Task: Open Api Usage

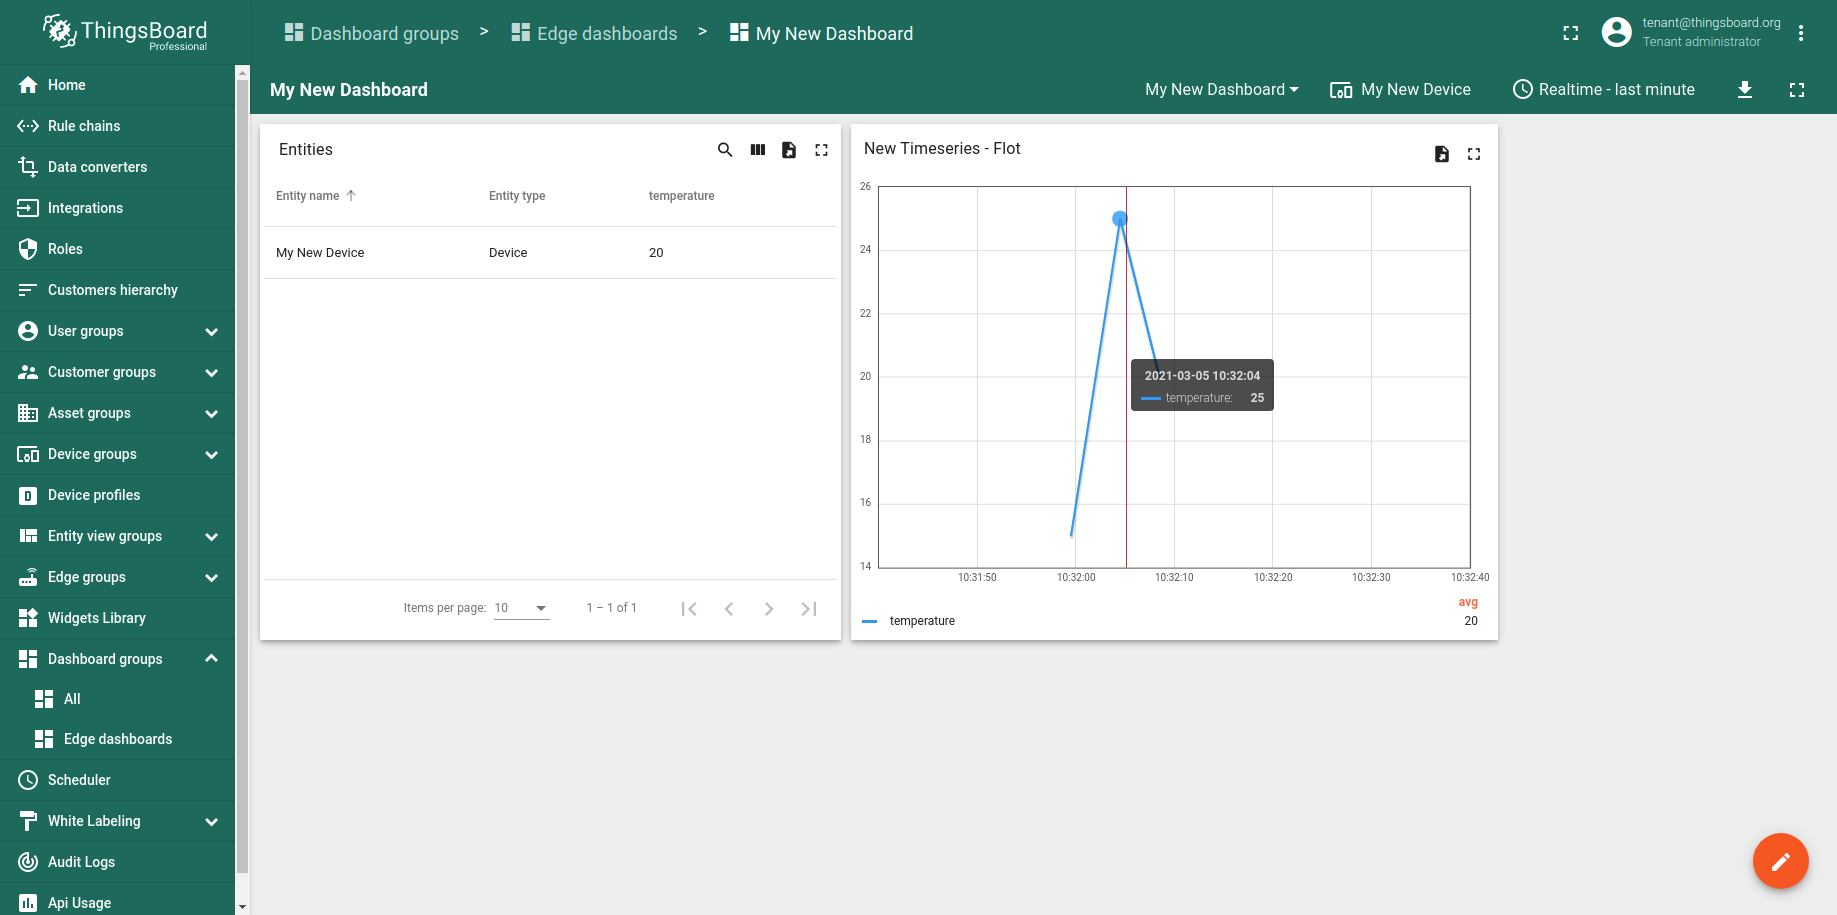Action: (x=117, y=902)
